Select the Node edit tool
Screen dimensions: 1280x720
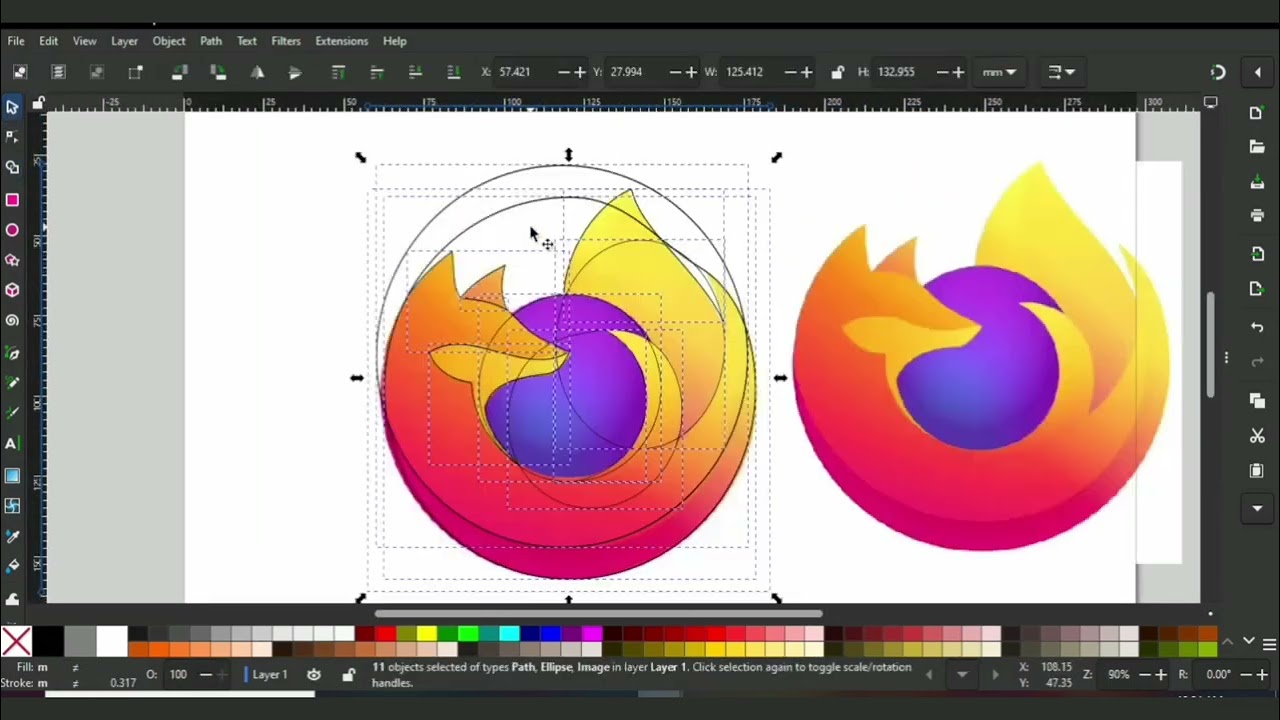pyautogui.click(x=12, y=137)
